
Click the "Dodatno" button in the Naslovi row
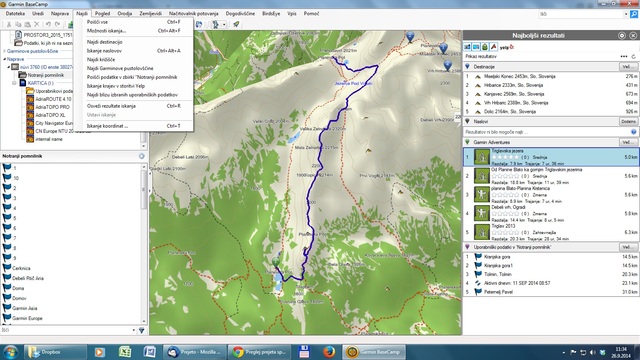tap(628, 121)
